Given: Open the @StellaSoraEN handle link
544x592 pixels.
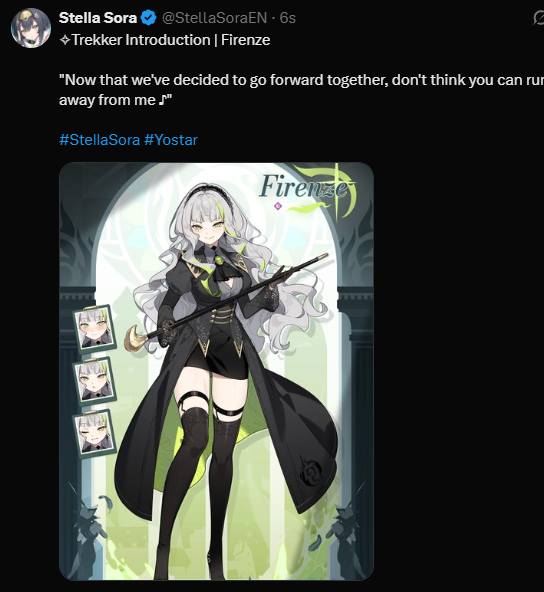Looking at the screenshot, I should click(x=214, y=18).
